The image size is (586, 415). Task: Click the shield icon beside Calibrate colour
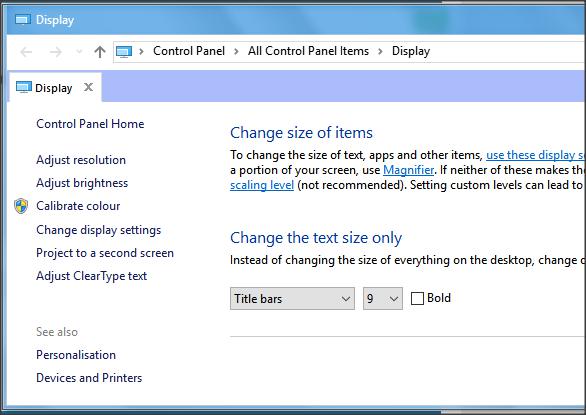click(x=21, y=206)
